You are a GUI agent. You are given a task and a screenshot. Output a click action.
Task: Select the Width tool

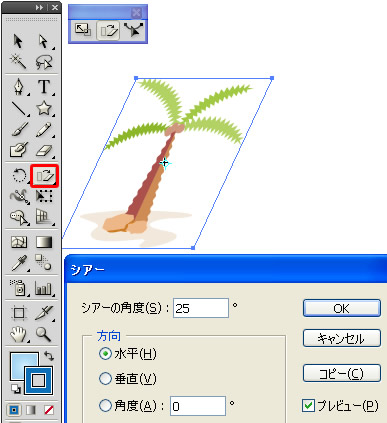[x=19, y=196]
